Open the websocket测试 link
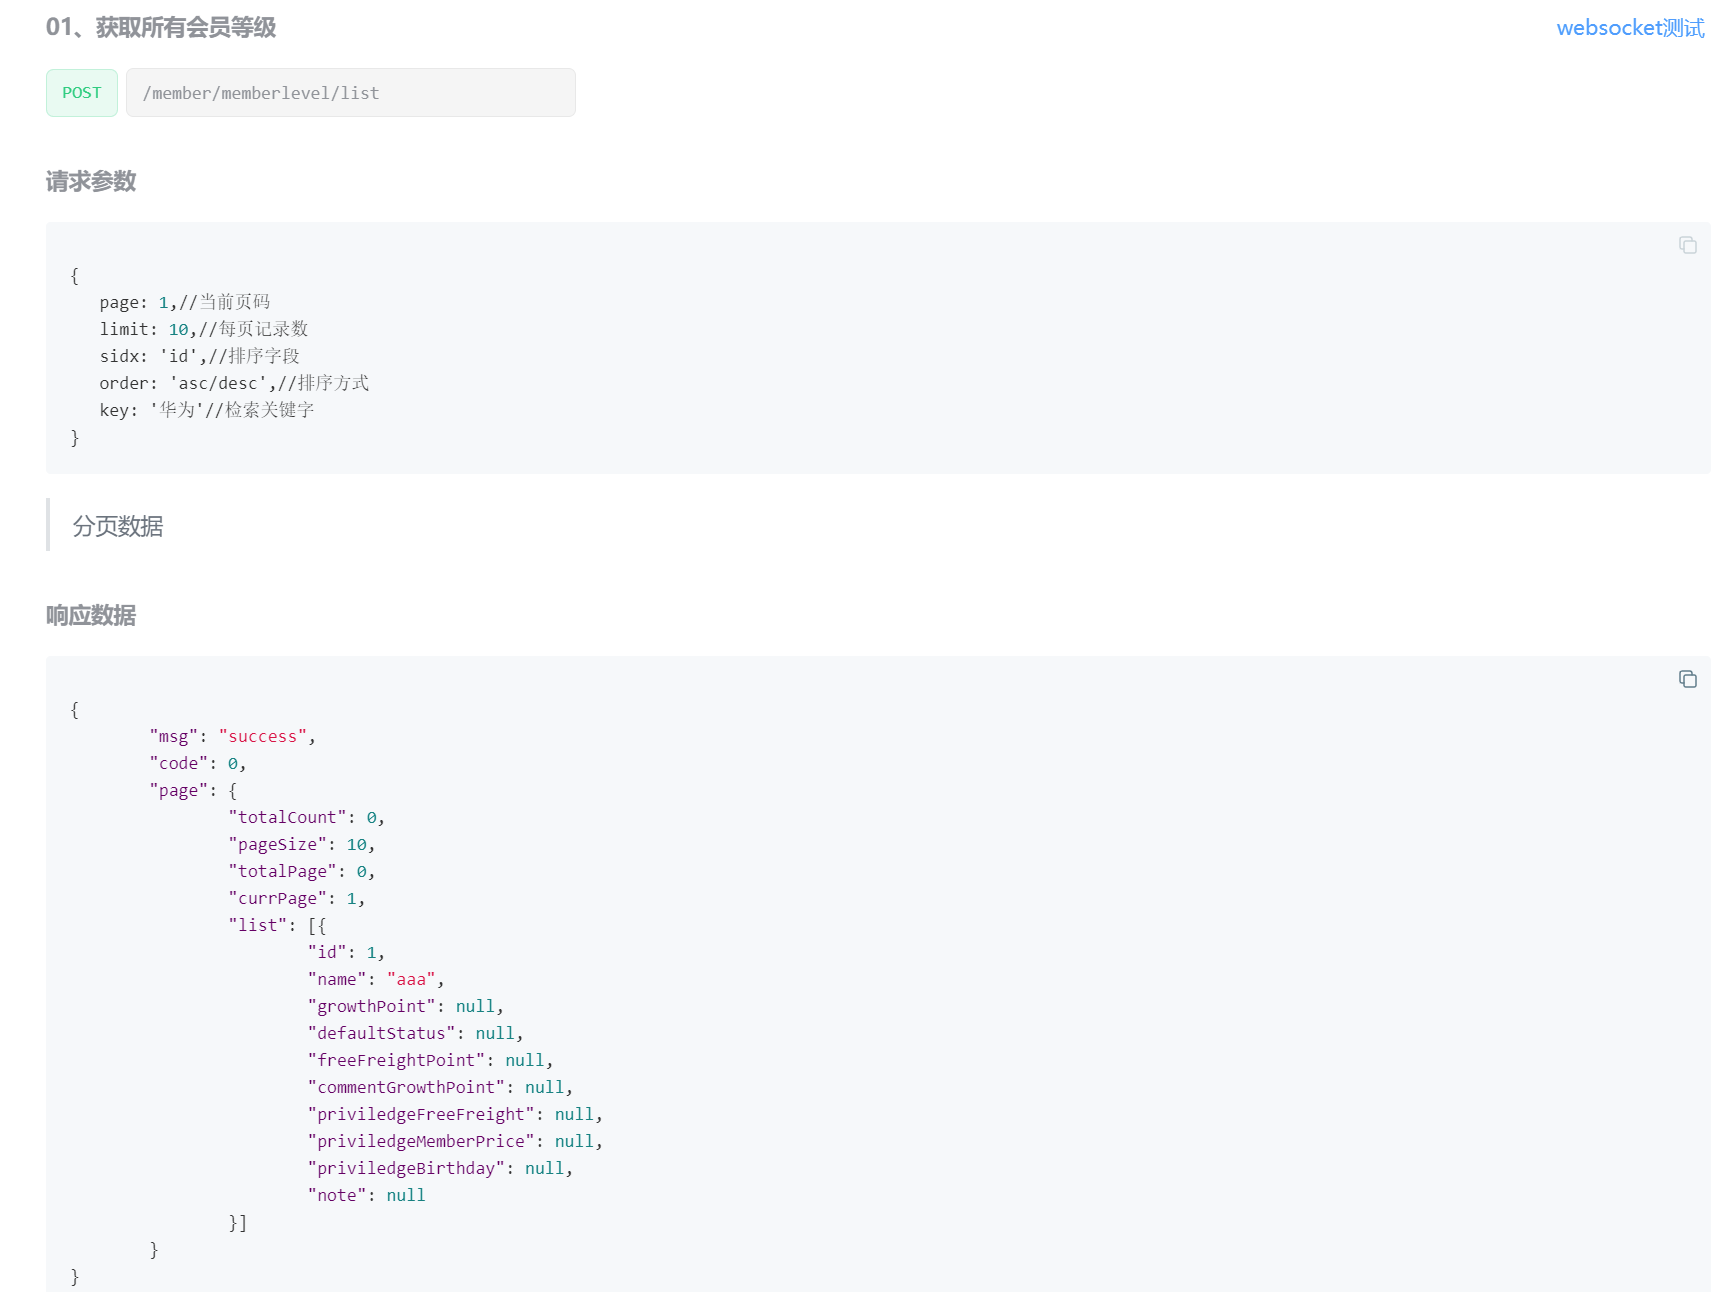The width and height of the screenshot is (1720, 1292). [1630, 28]
